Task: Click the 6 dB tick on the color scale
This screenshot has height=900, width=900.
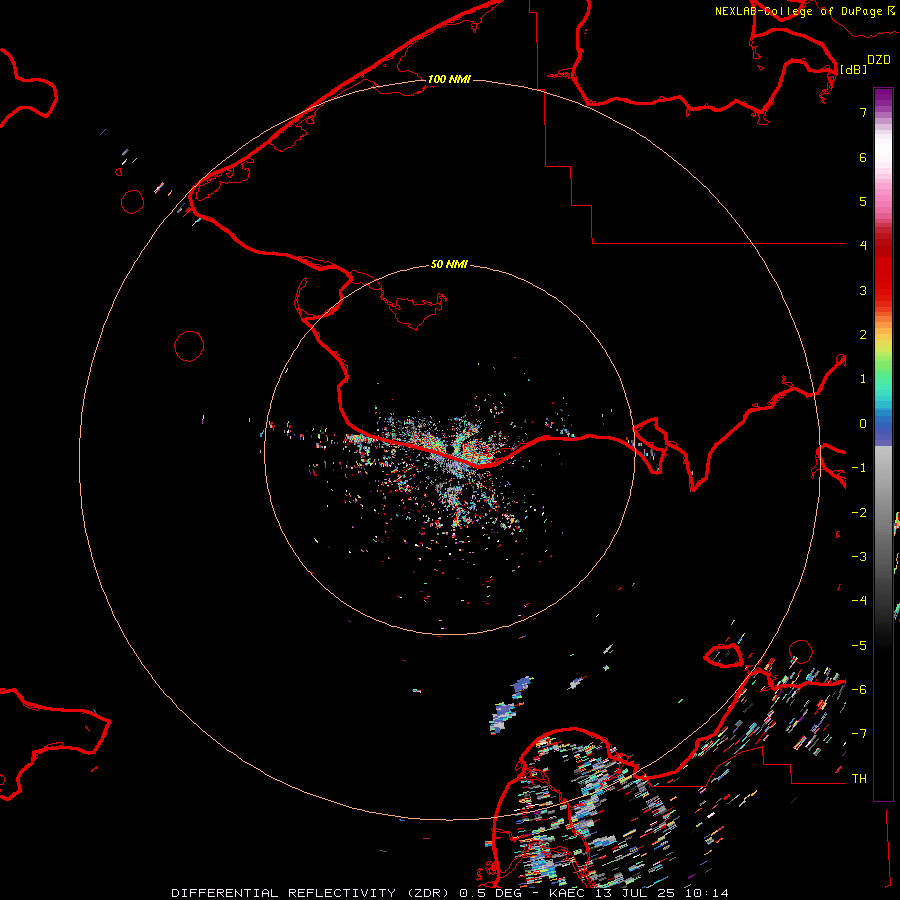Action: click(x=863, y=157)
